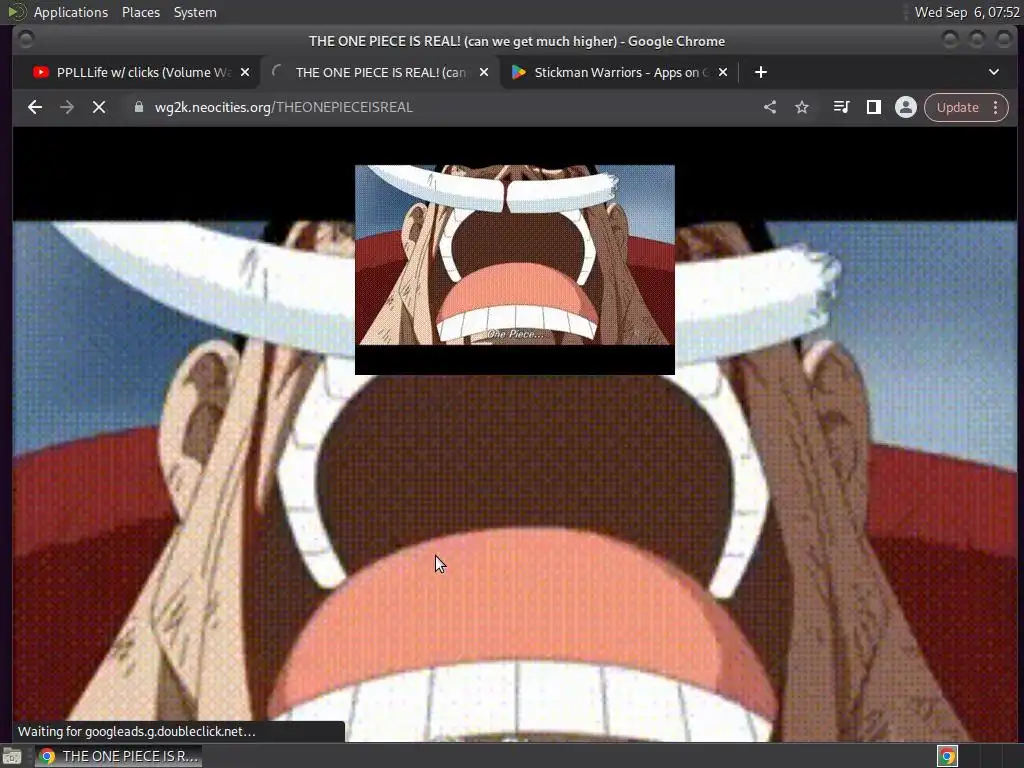
Task: Click the Google Play favicon on tab
Action: [519, 72]
